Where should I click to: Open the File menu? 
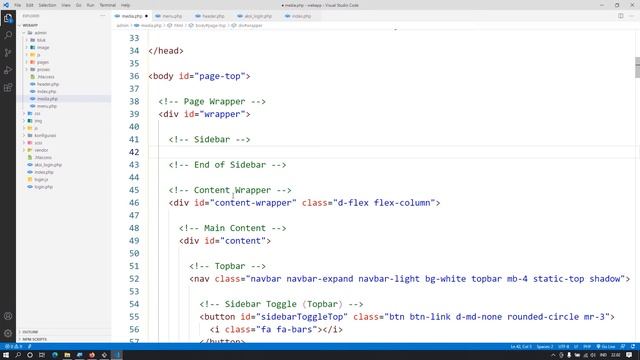(18, 5)
